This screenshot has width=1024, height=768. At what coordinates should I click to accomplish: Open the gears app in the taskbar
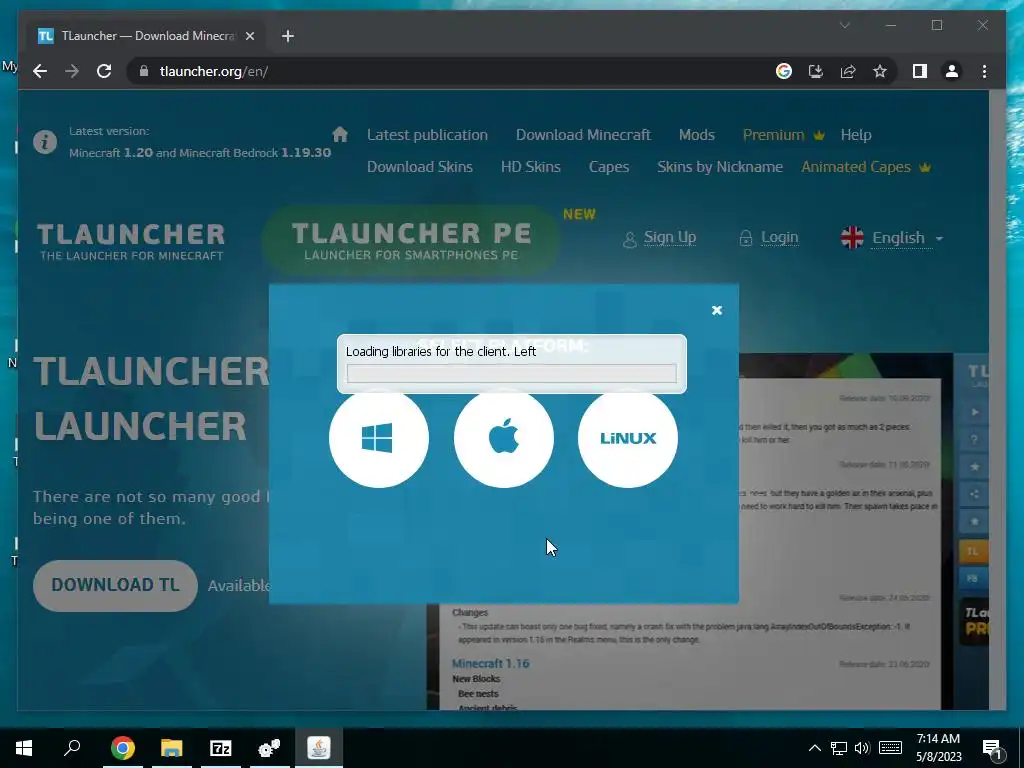(269, 748)
